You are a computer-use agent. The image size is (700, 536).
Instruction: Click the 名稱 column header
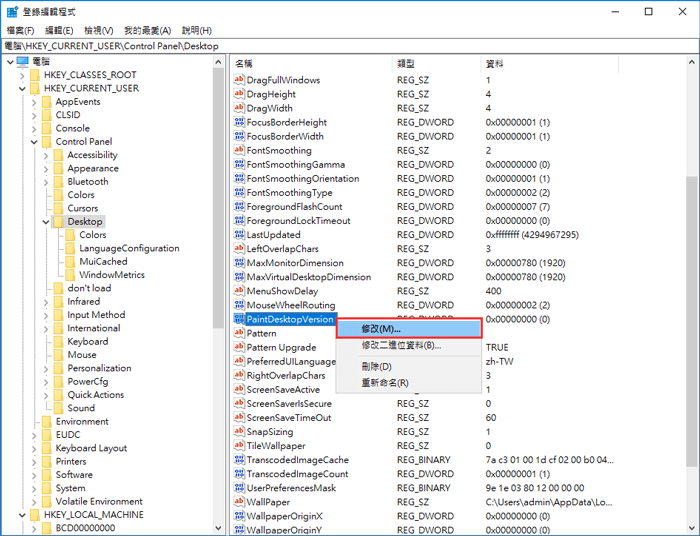click(312, 64)
